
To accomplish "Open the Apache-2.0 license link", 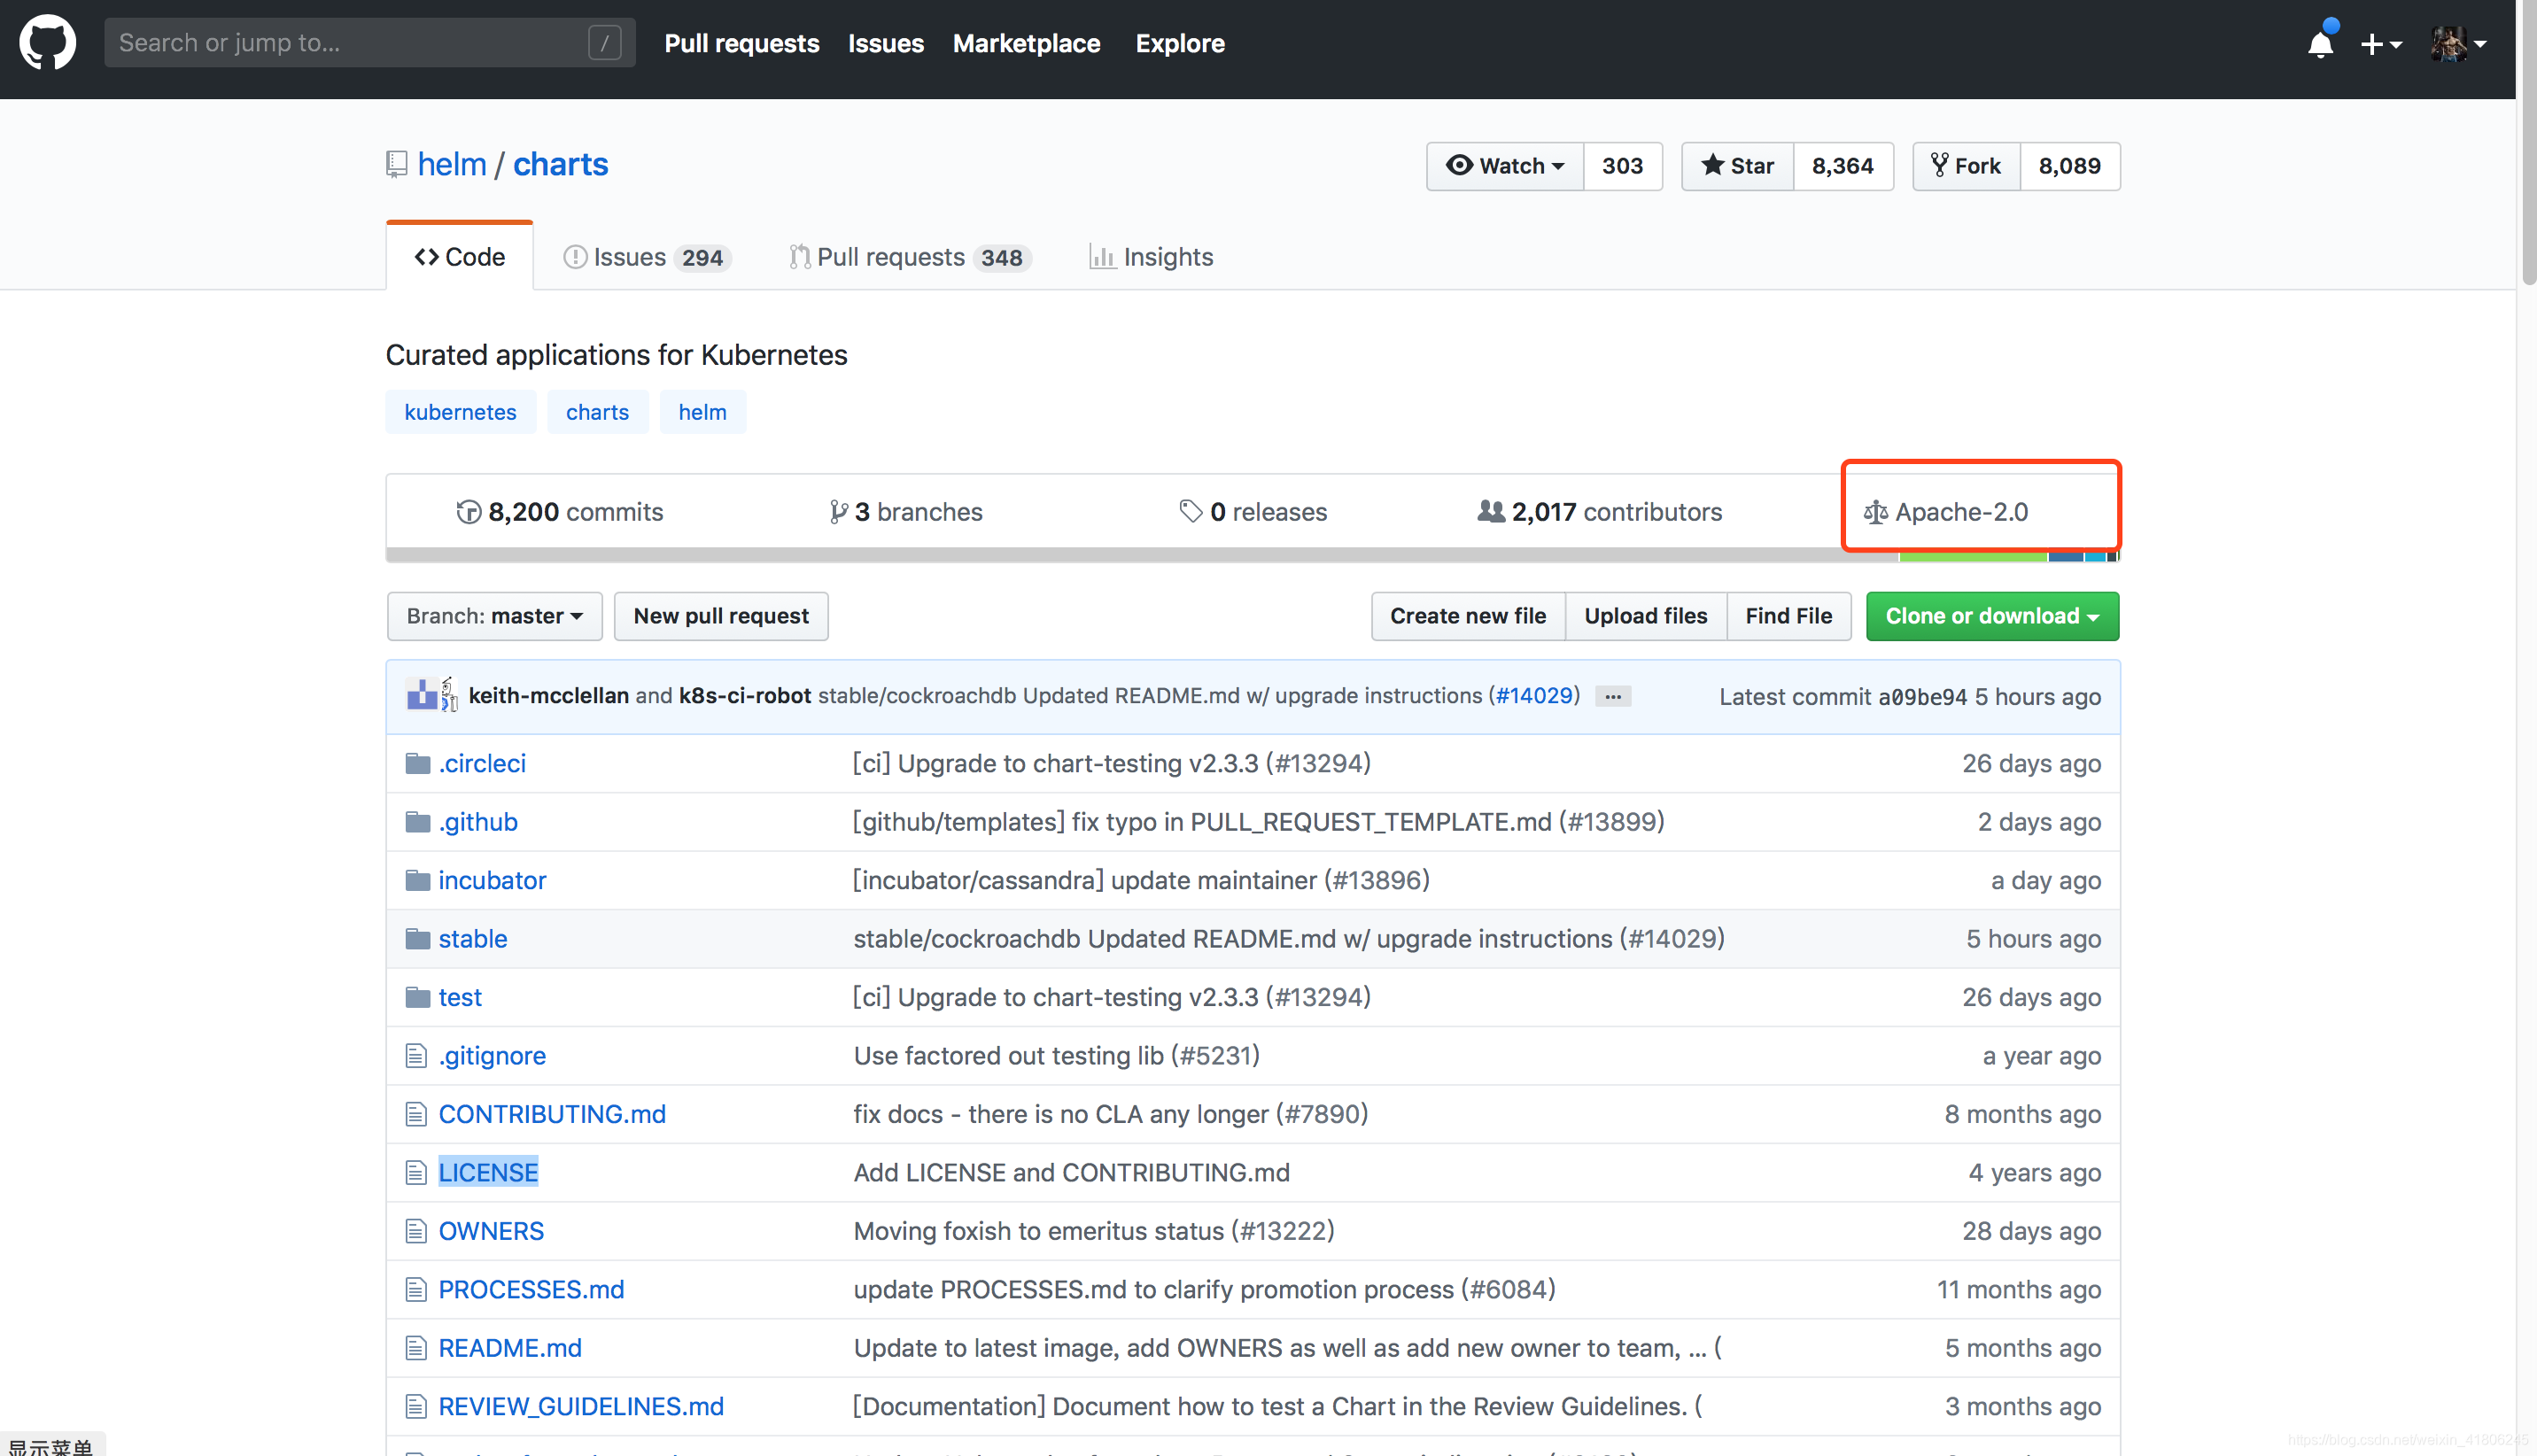I will click(1946, 512).
